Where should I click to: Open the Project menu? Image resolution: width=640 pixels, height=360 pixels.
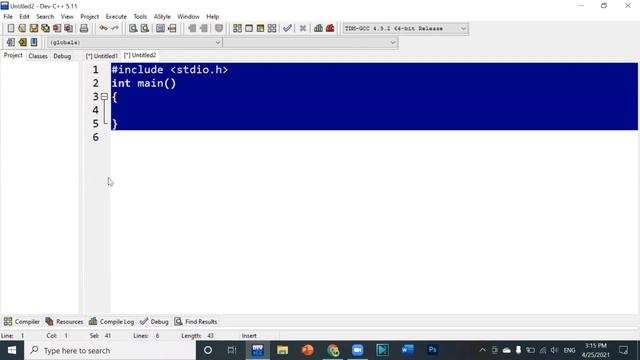(x=89, y=16)
